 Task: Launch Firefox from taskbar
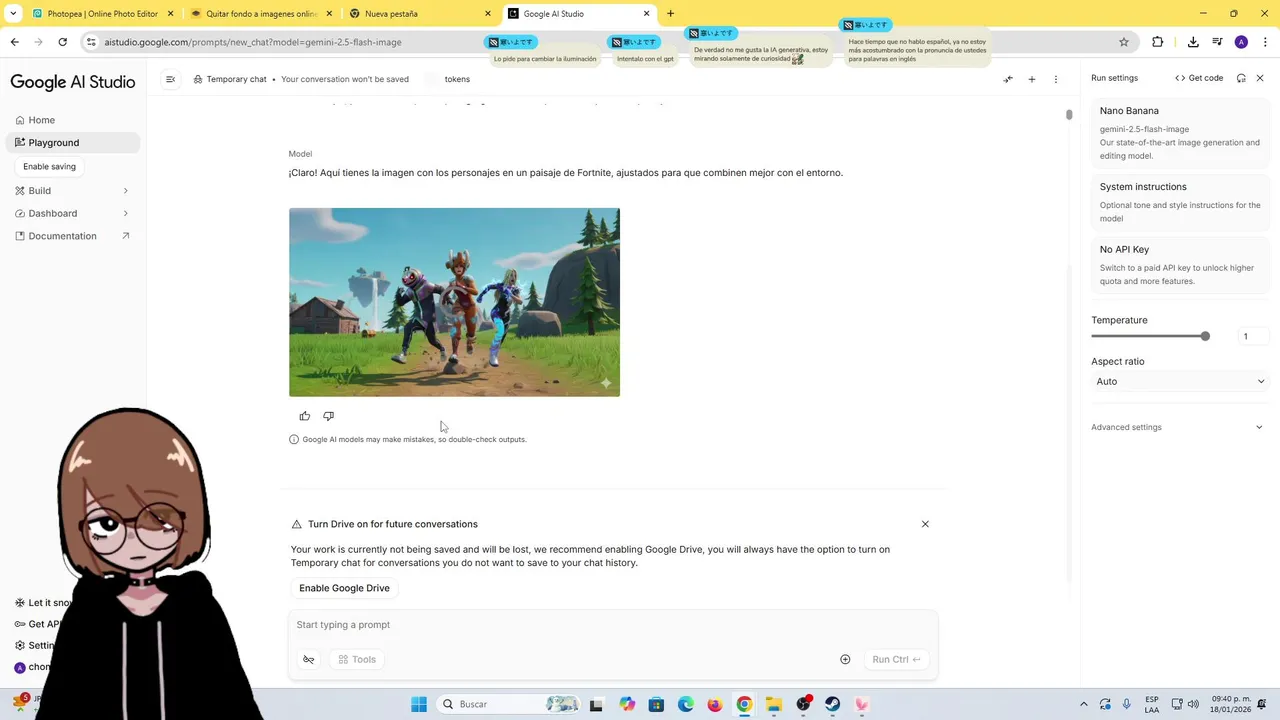(x=714, y=704)
